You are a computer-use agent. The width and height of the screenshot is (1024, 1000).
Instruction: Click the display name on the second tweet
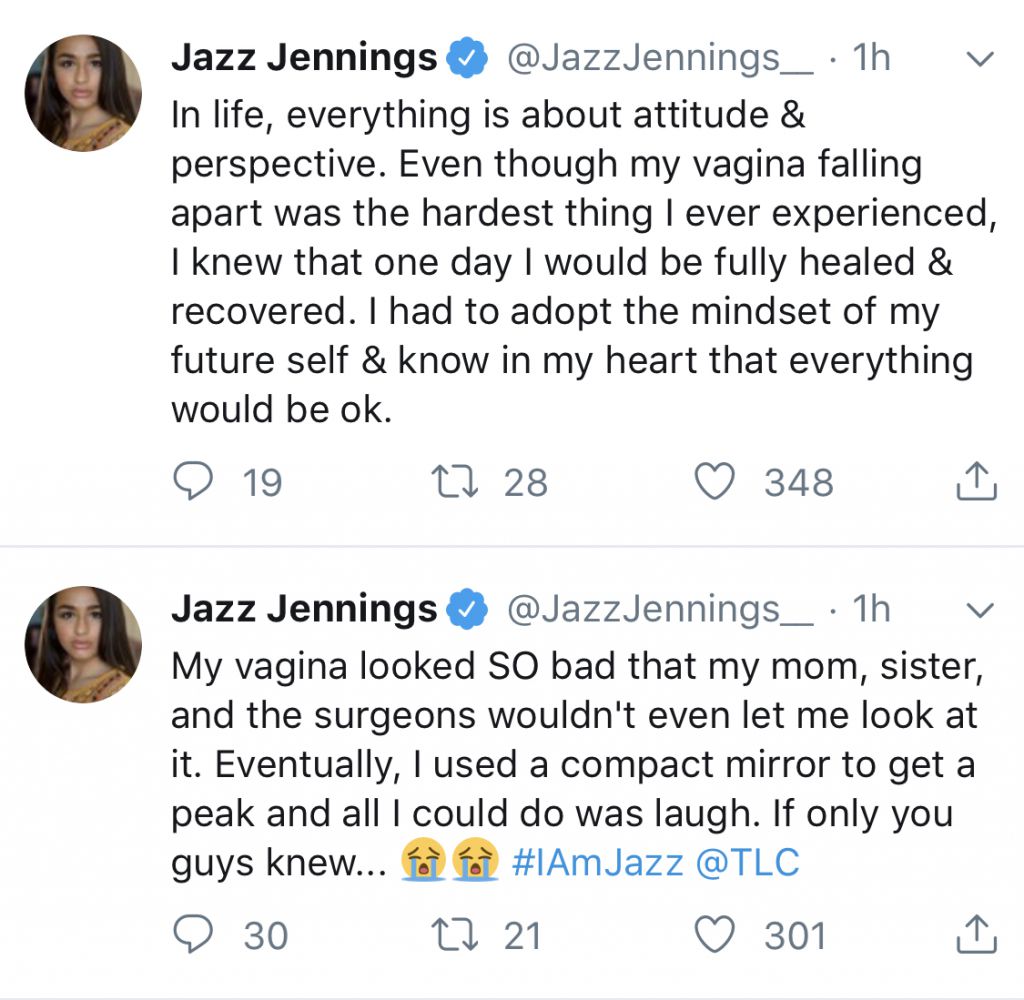(304, 609)
